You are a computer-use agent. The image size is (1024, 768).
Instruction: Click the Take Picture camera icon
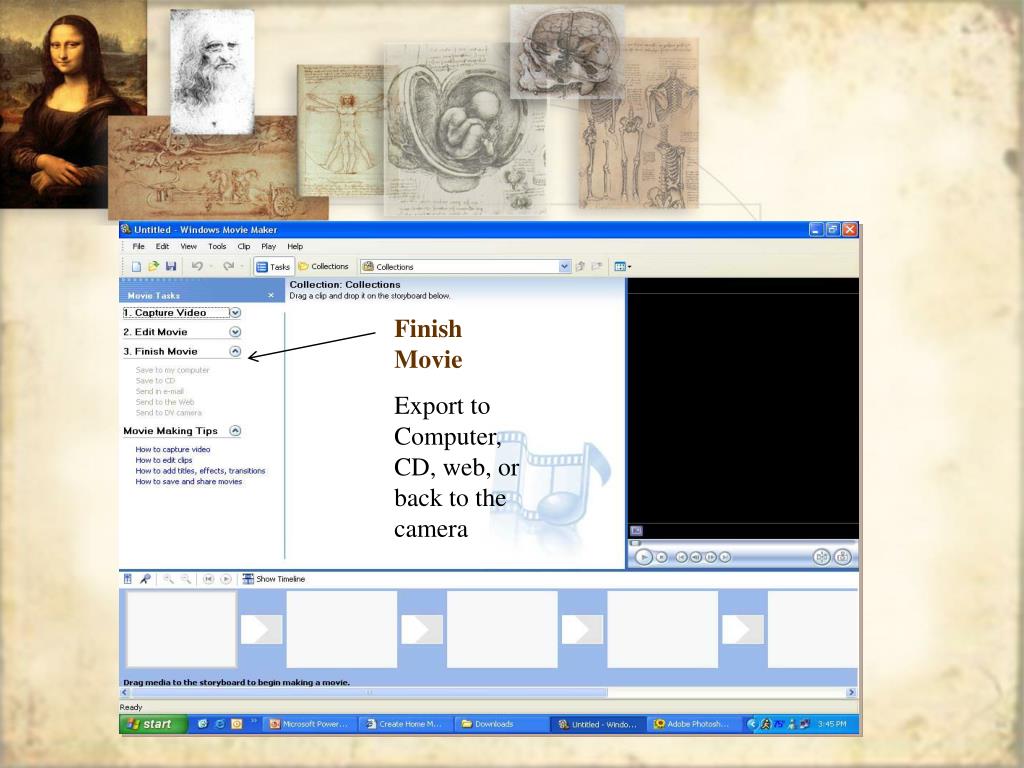842,557
